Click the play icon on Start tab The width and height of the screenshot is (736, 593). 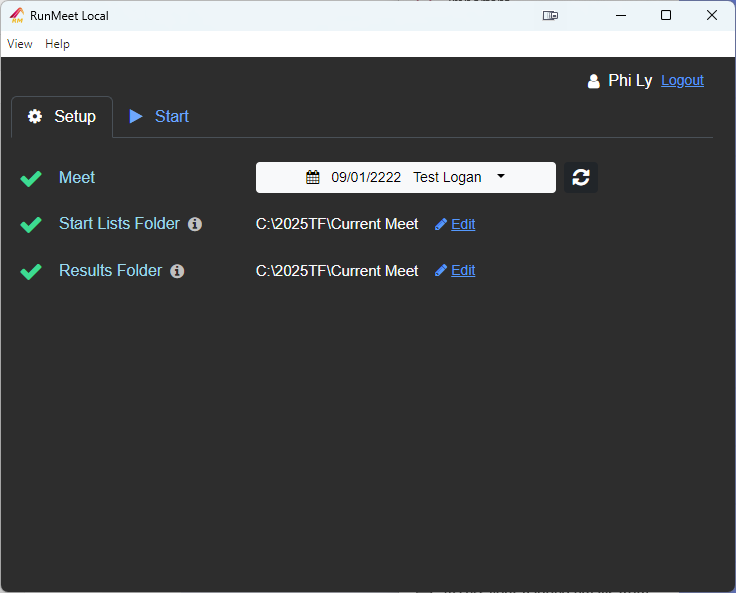[x=136, y=116]
